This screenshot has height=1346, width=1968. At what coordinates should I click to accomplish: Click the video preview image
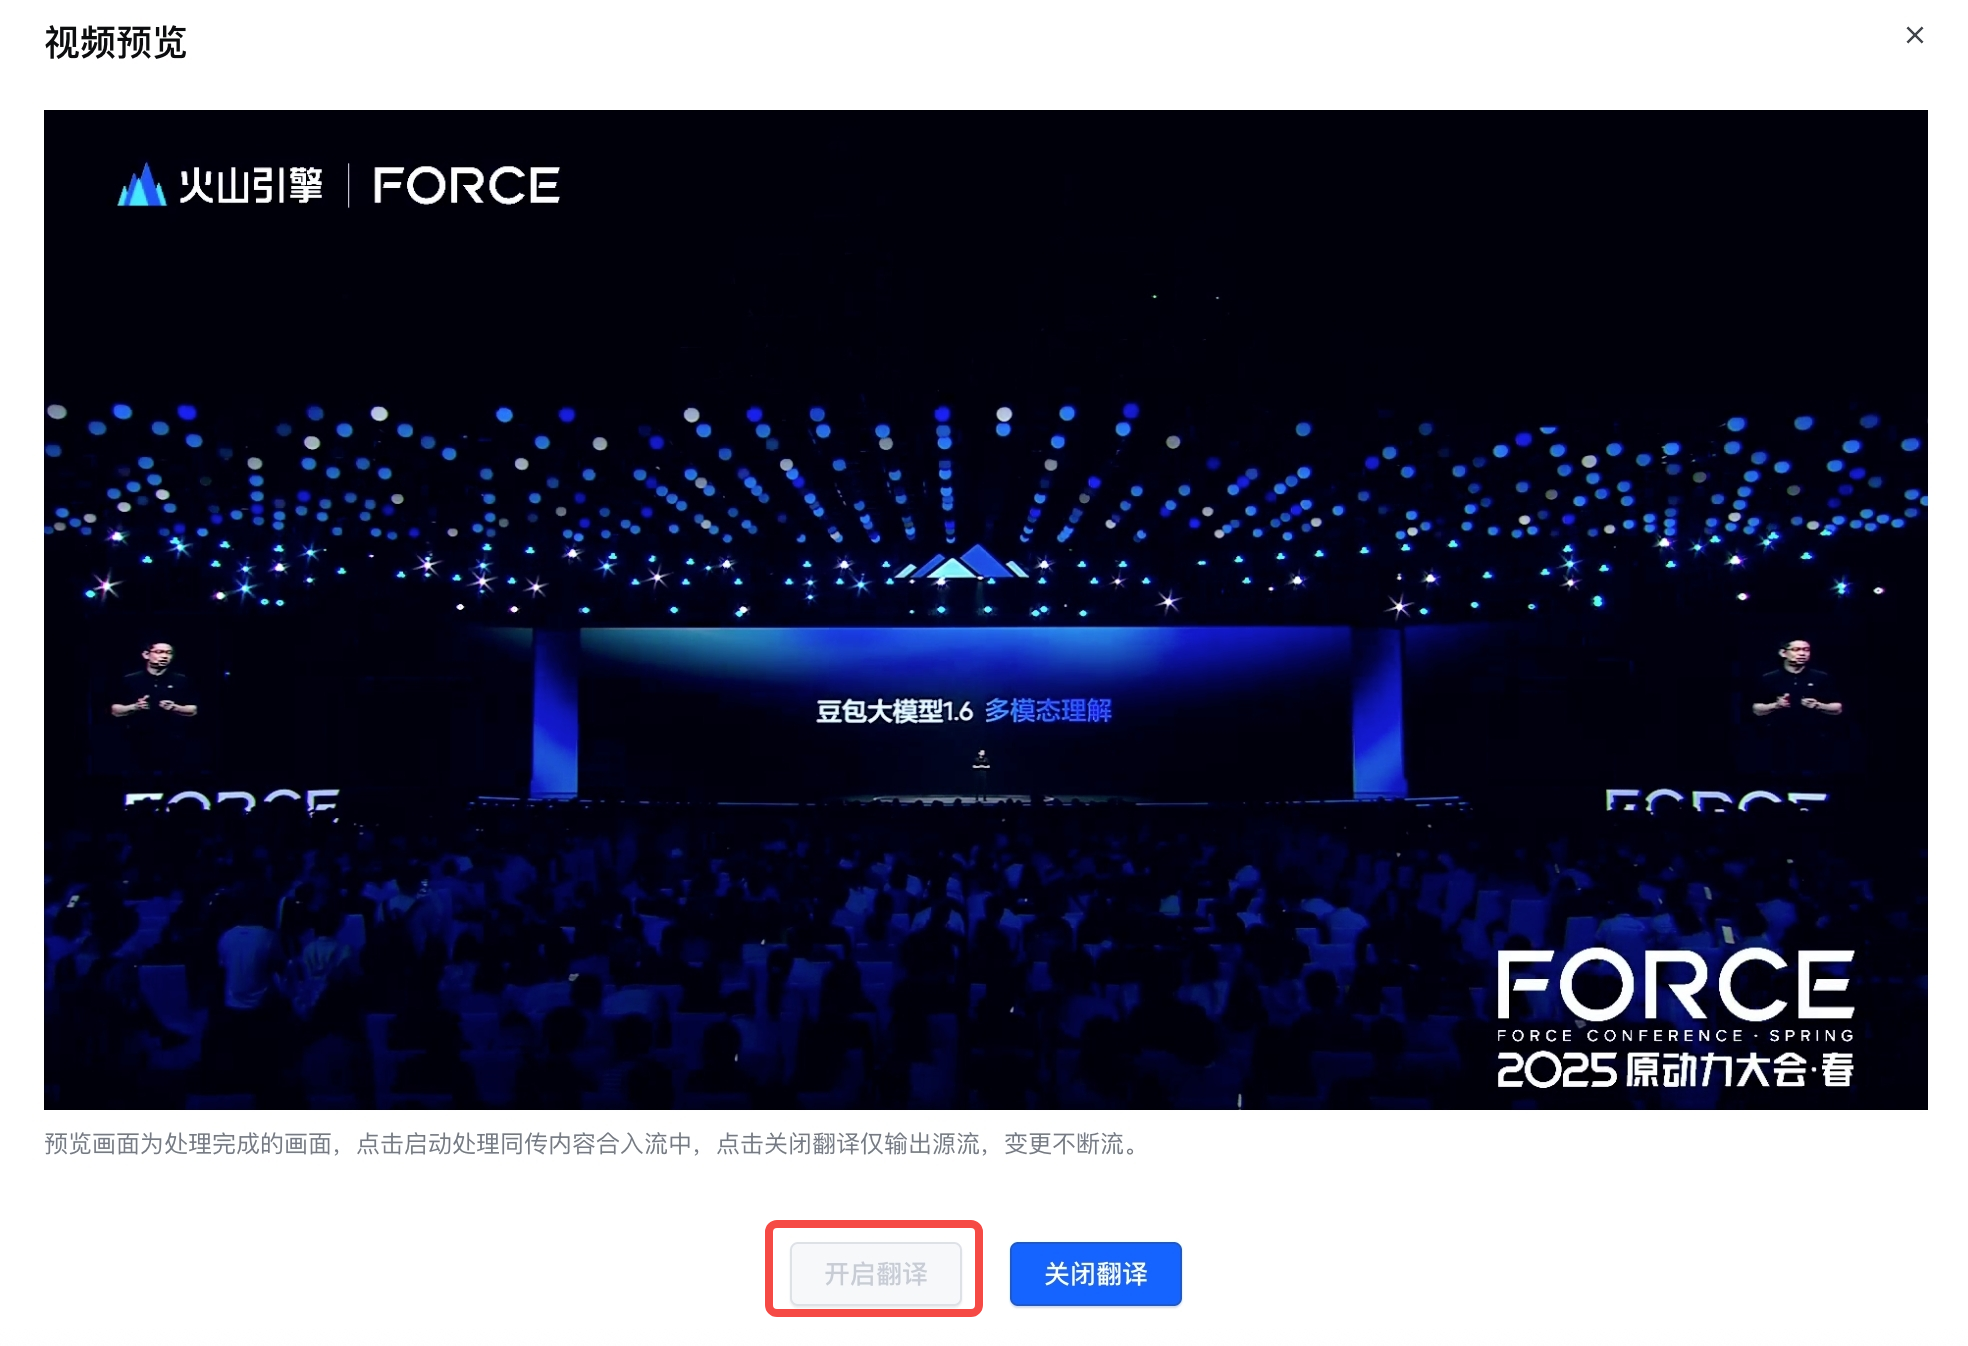coord(985,609)
